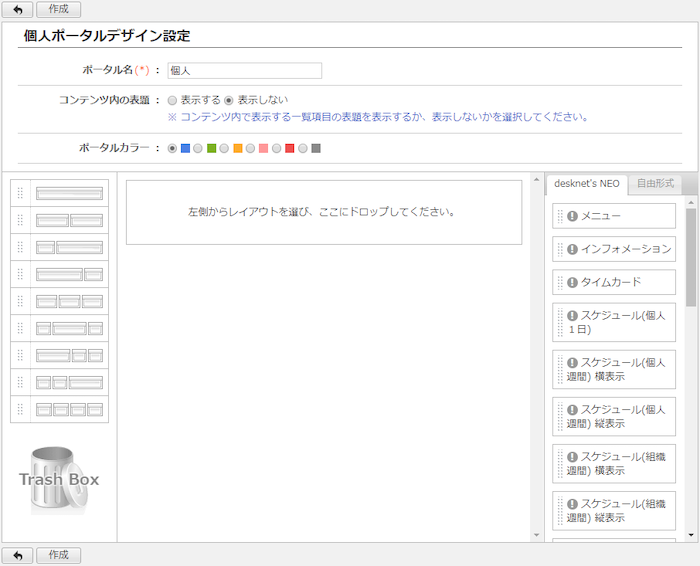Switch to the desknet's NEO tab

pos(587,184)
